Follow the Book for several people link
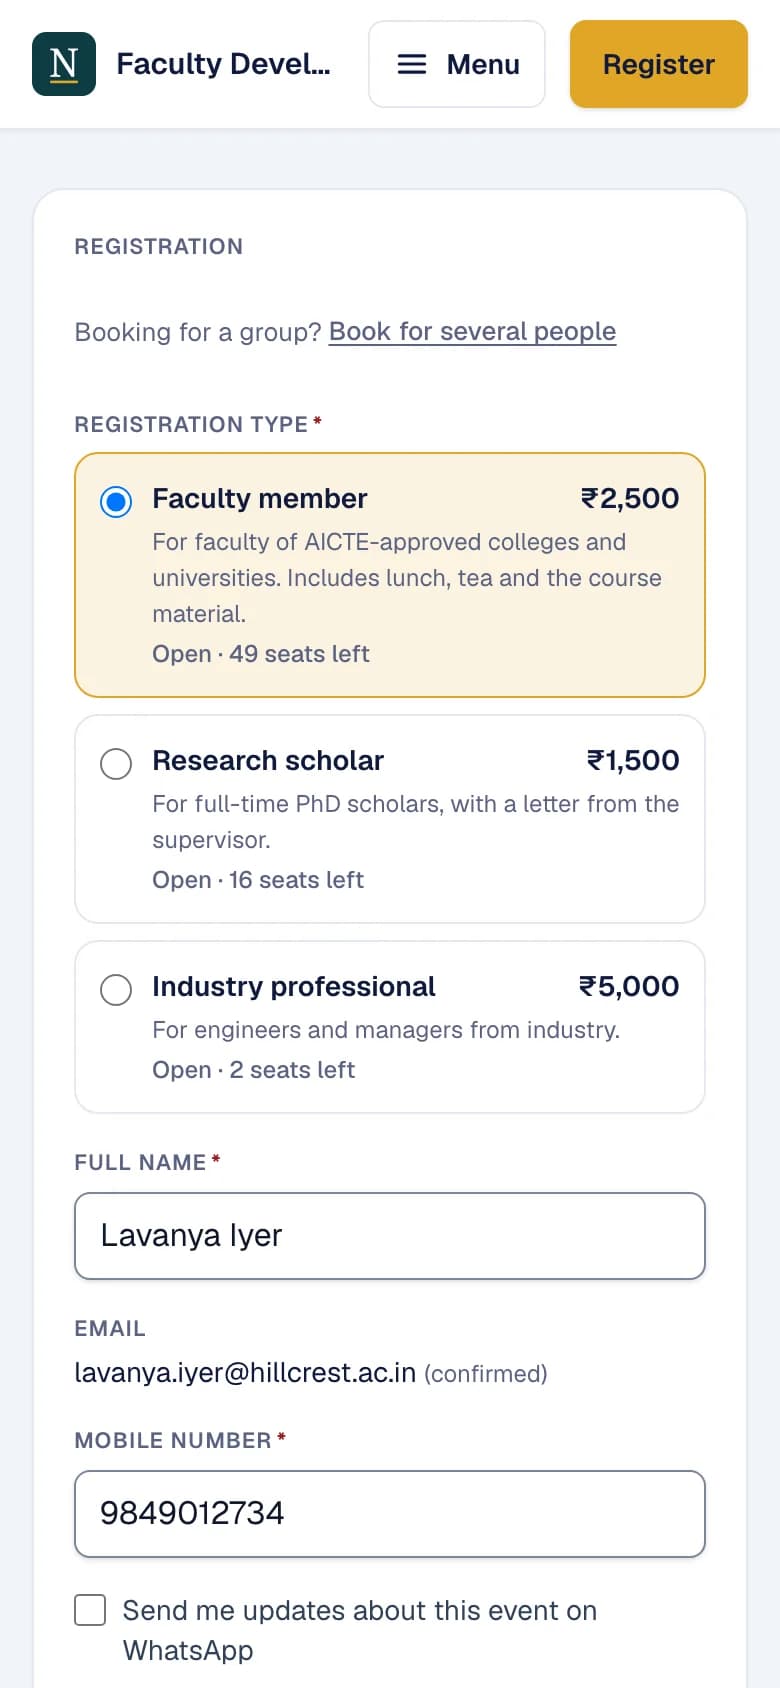This screenshot has height=1688, width=780. tap(472, 332)
